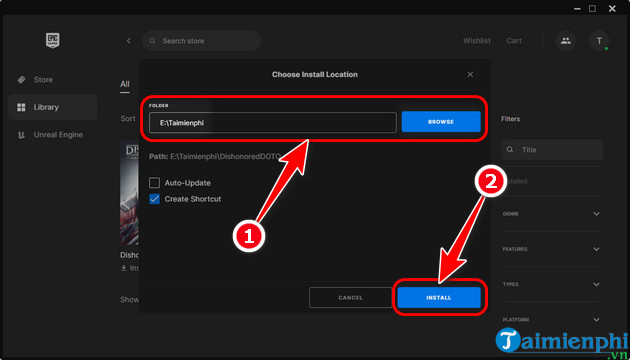Expand the Types filter

tap(596, 284)
